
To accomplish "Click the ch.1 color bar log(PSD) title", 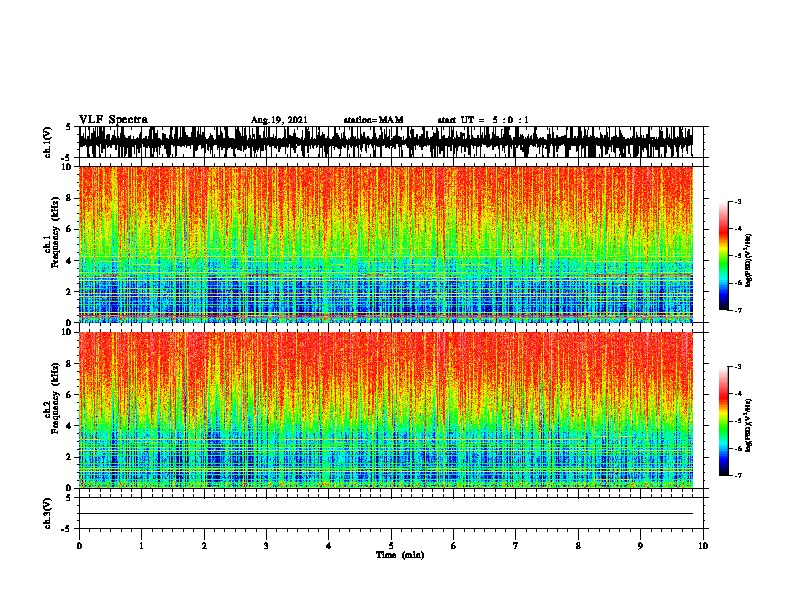I will pyautogui.click(x=748, y=261).
